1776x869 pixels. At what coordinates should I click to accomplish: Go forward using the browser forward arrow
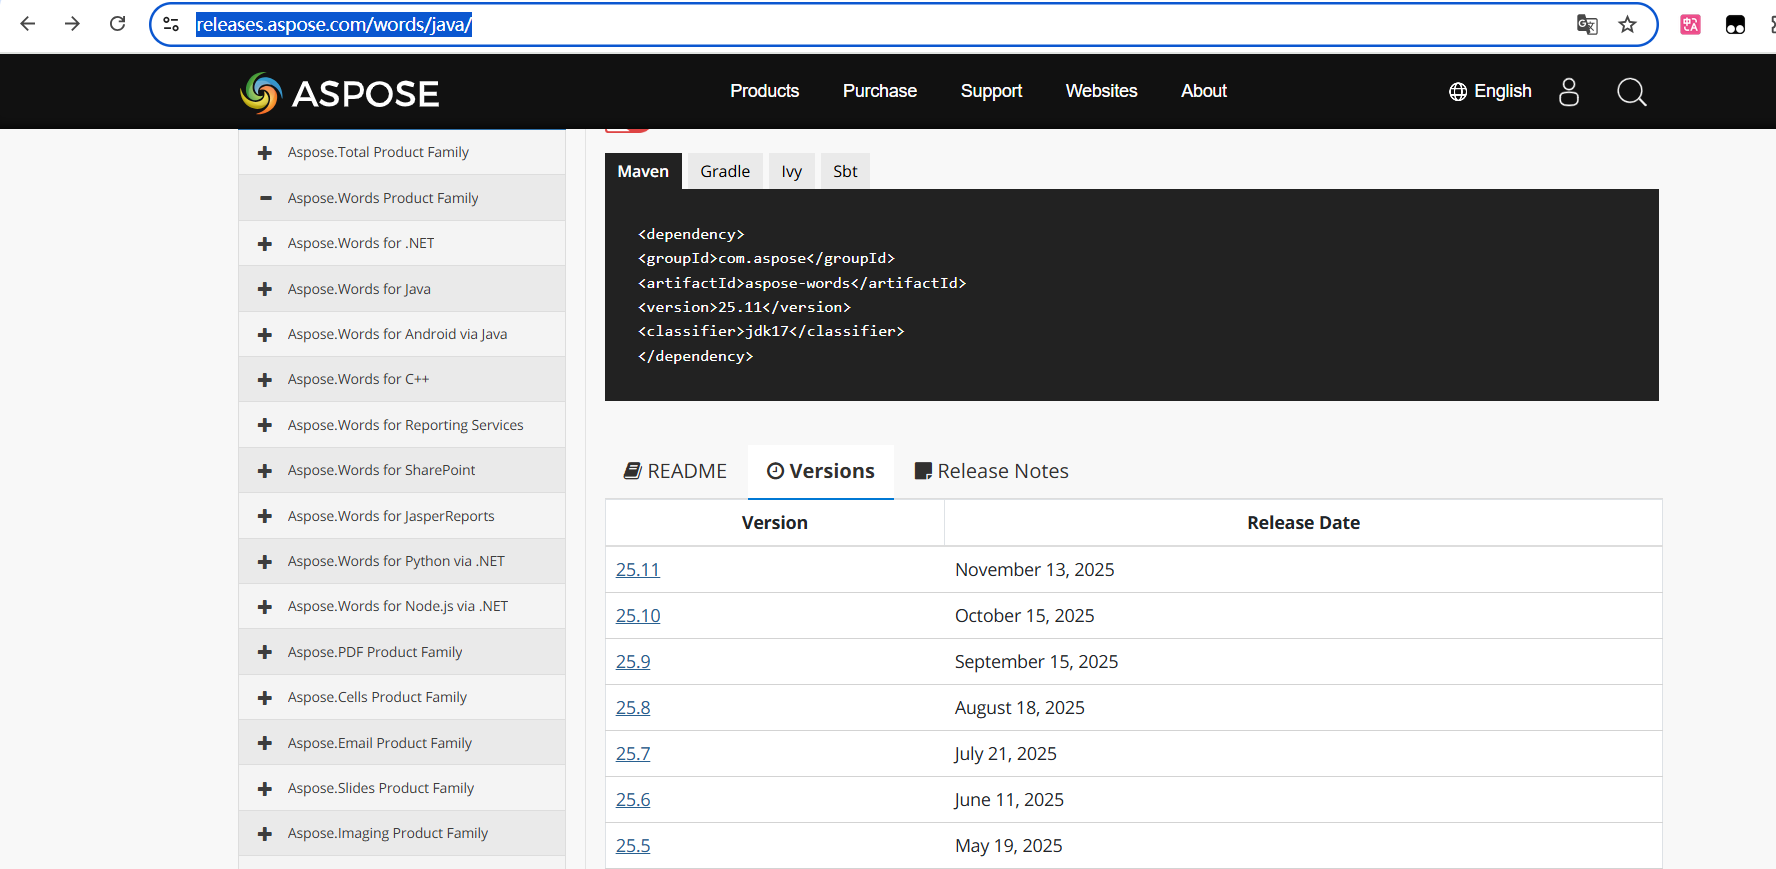(x=72, y=24)
